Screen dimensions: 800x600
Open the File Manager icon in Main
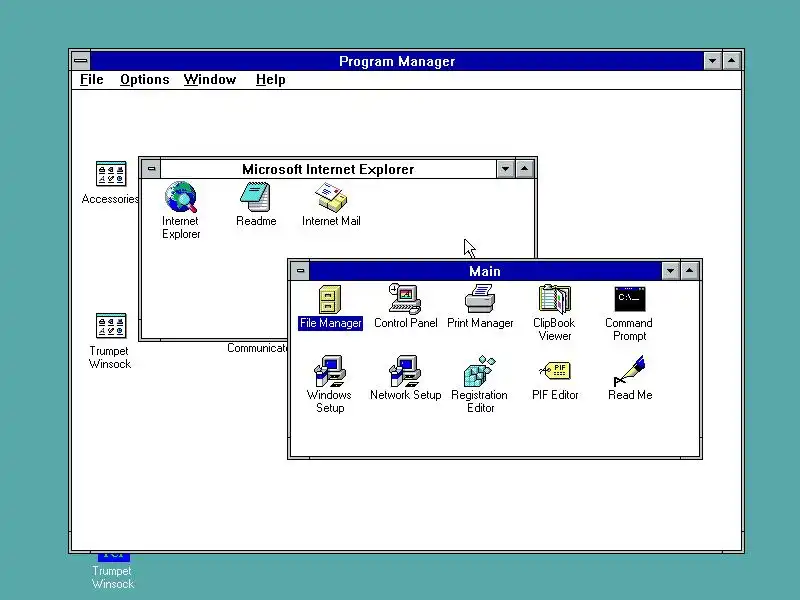pyautogui.click(x=330, y=299)
